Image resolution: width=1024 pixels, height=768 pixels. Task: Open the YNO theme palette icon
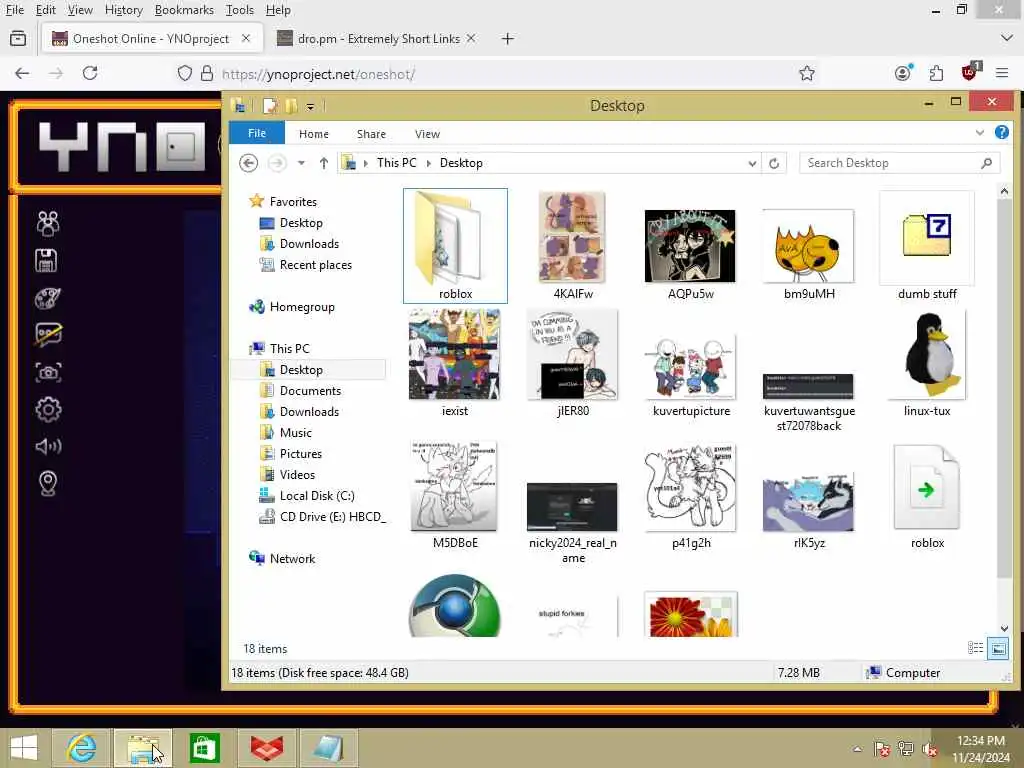(48, 298)
